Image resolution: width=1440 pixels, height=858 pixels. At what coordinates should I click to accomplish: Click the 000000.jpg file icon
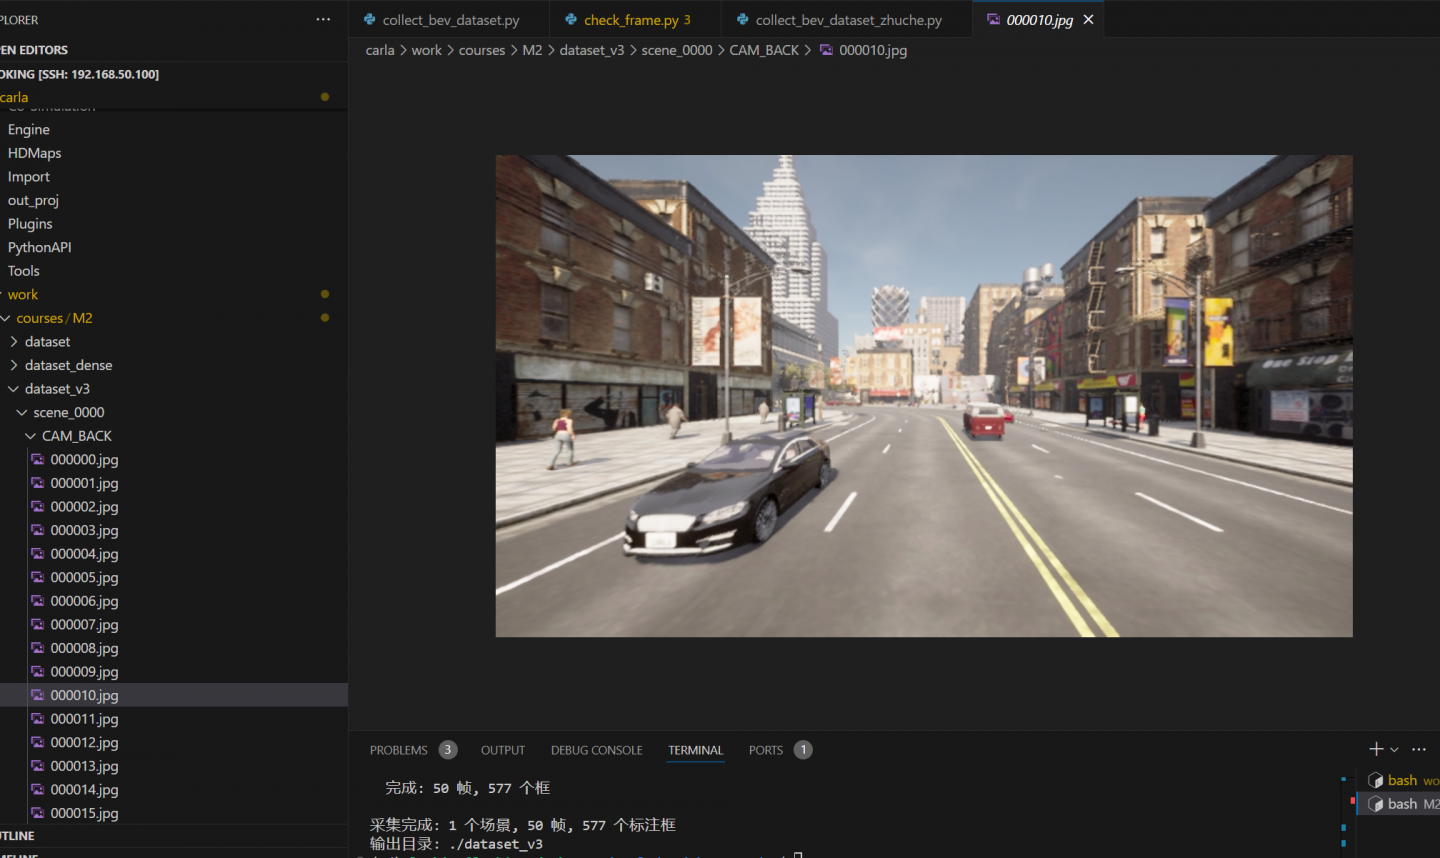tap(38, 460)
